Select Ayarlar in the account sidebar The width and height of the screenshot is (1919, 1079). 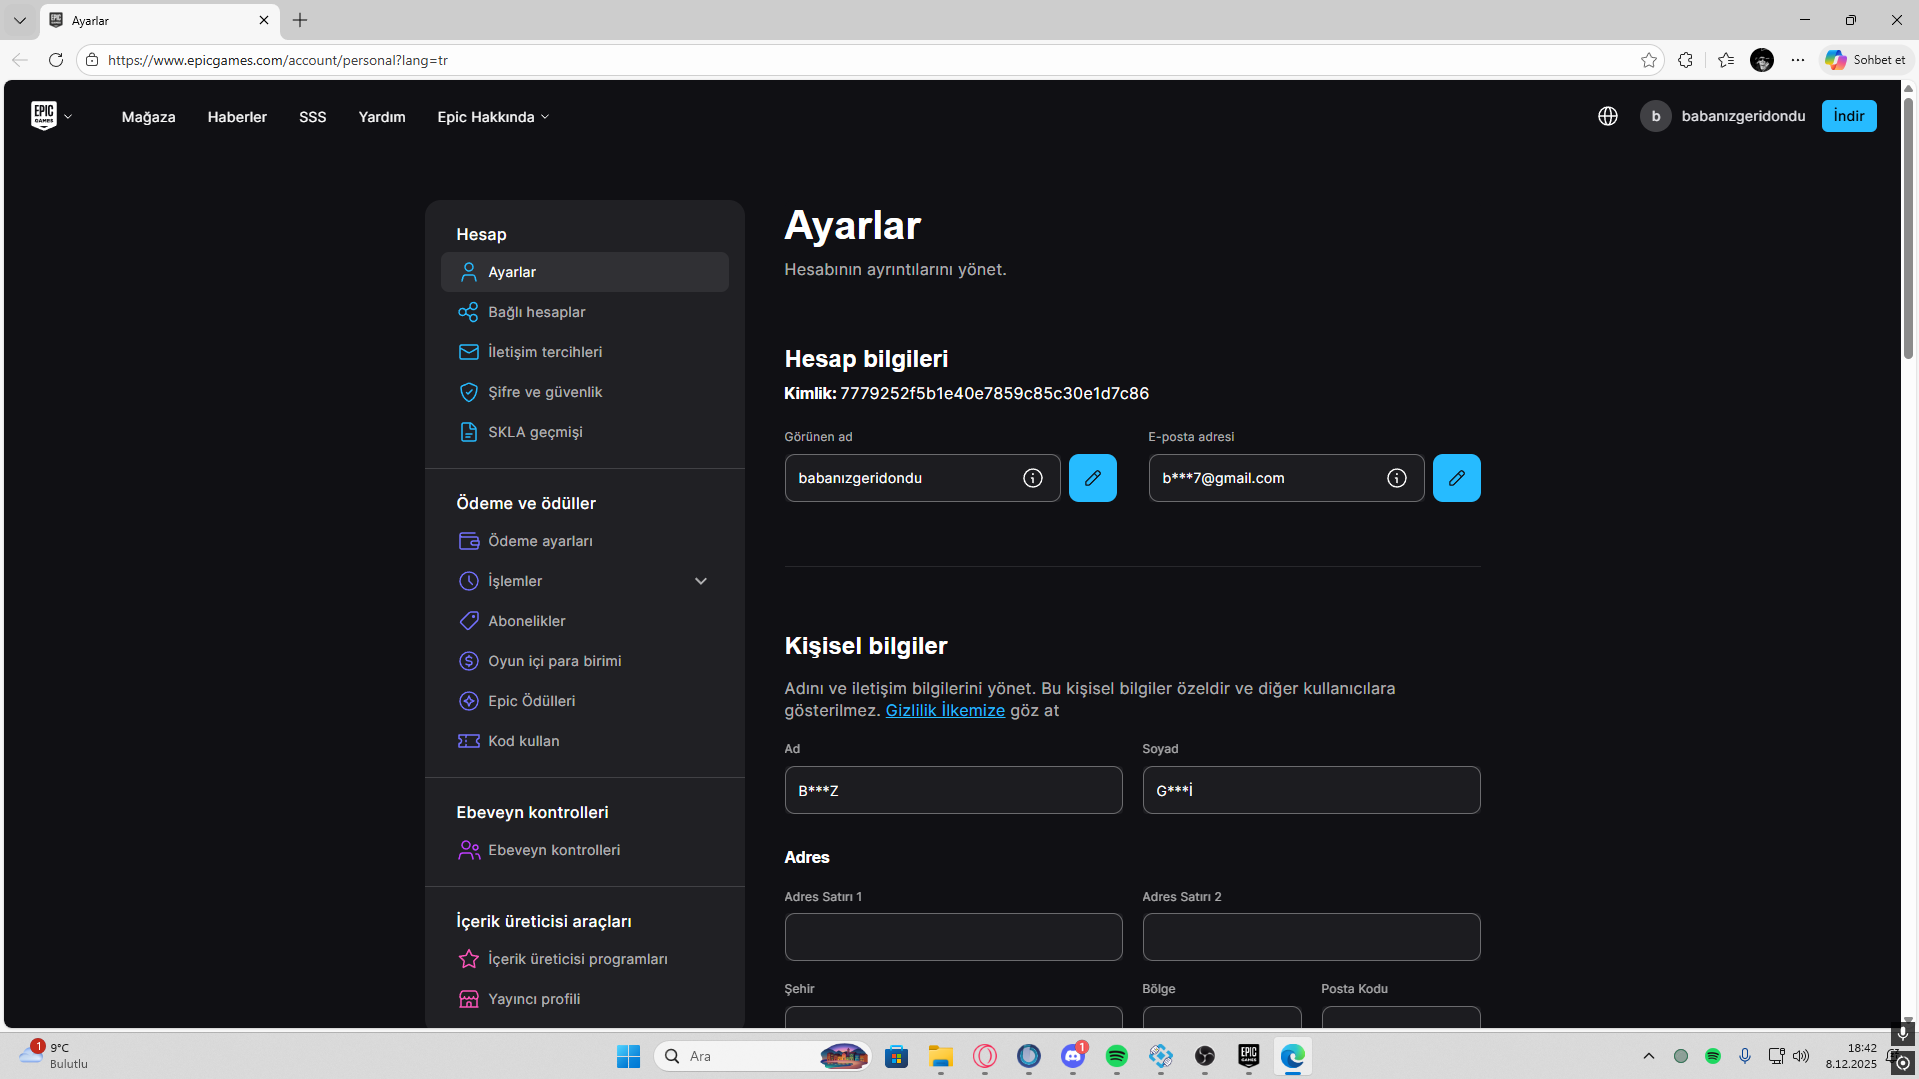click(x=585, y=272)
